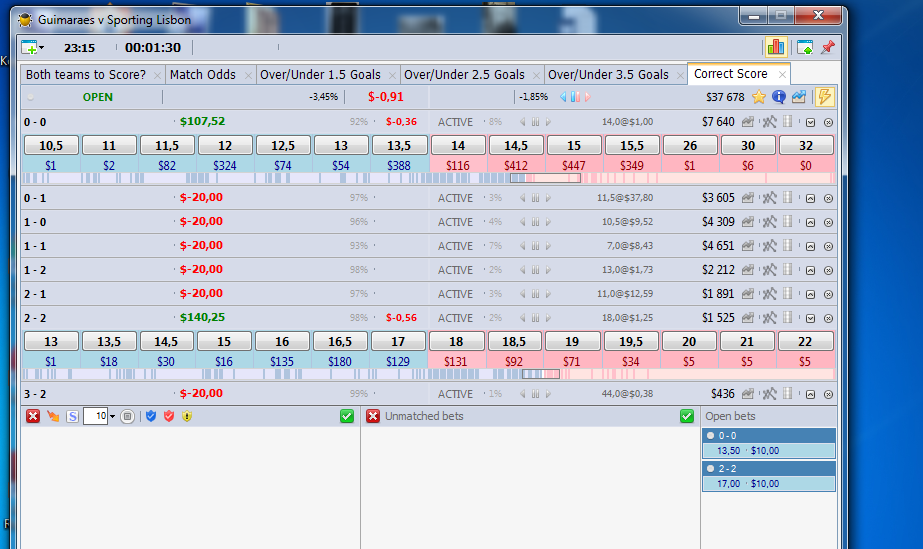923x549 pixels.
Task: Open price chart for 0 - 1 row
Action: pyautogui.click(x=748, y=198)
